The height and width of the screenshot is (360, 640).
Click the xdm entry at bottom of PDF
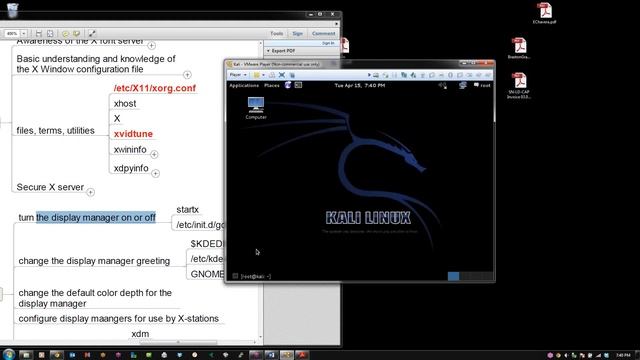tap(140, 334)
